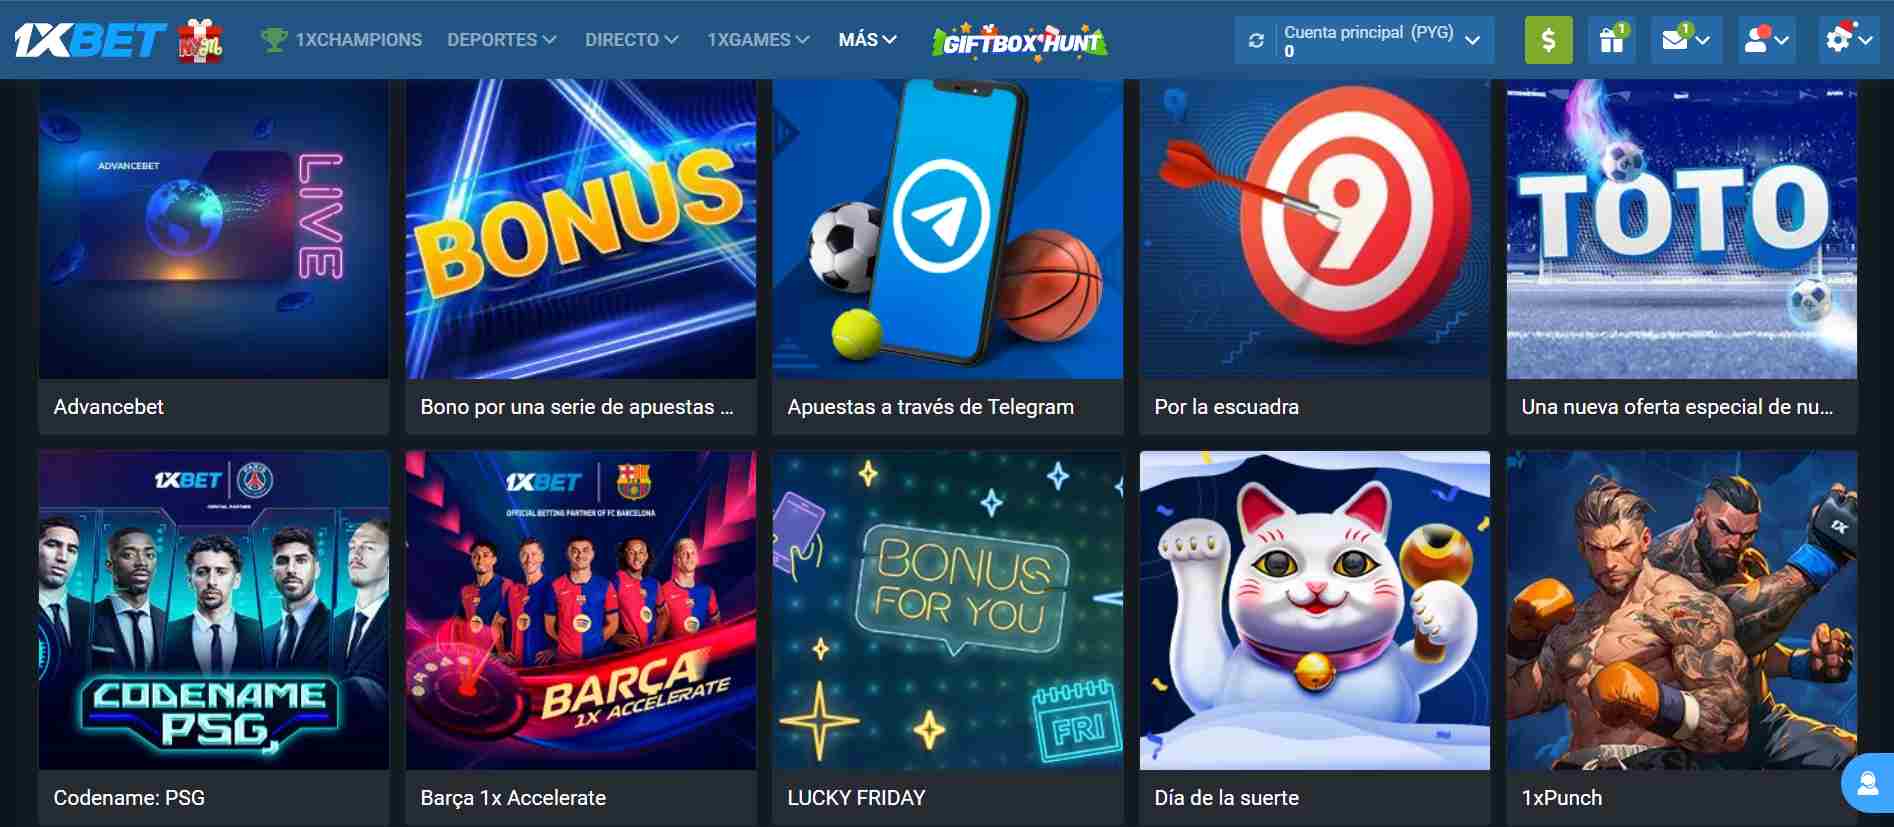
Task: Expand the 1XGAMES menu
Action: click(x=758, y=40)
